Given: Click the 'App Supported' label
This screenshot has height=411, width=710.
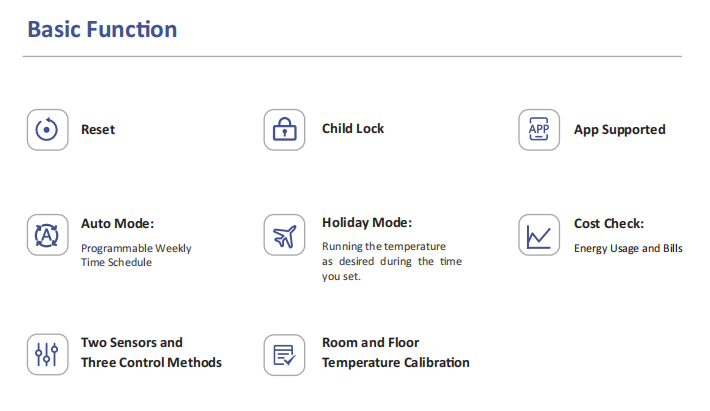Looking at the screenshot, I should click(619, 130).
